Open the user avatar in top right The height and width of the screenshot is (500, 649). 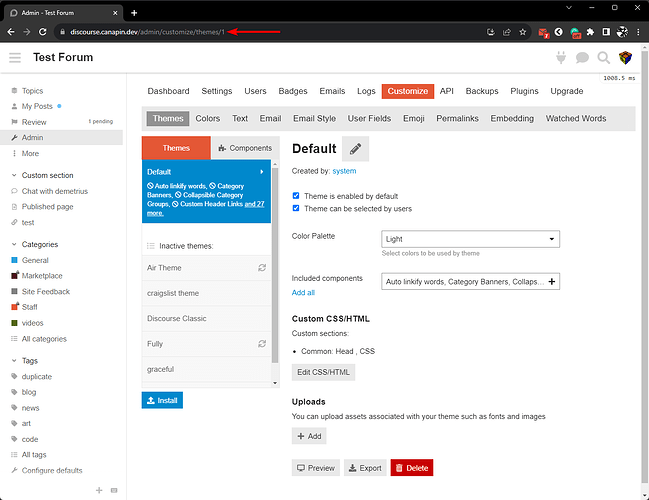[x=625, y=58]
